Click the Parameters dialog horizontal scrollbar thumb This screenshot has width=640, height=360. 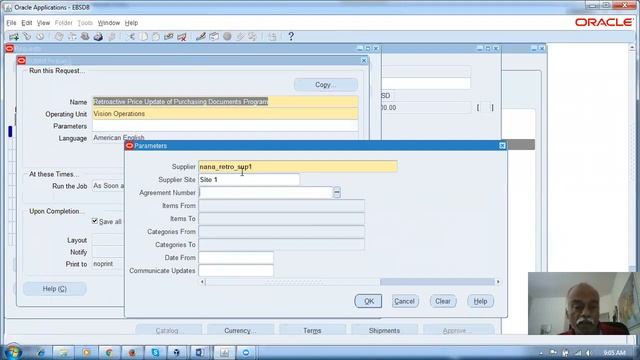(293, 282)
